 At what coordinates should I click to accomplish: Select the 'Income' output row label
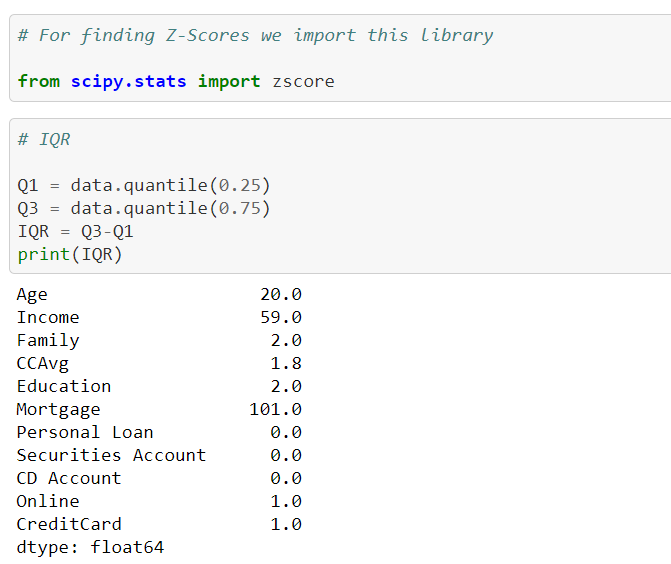pos(48,318)
